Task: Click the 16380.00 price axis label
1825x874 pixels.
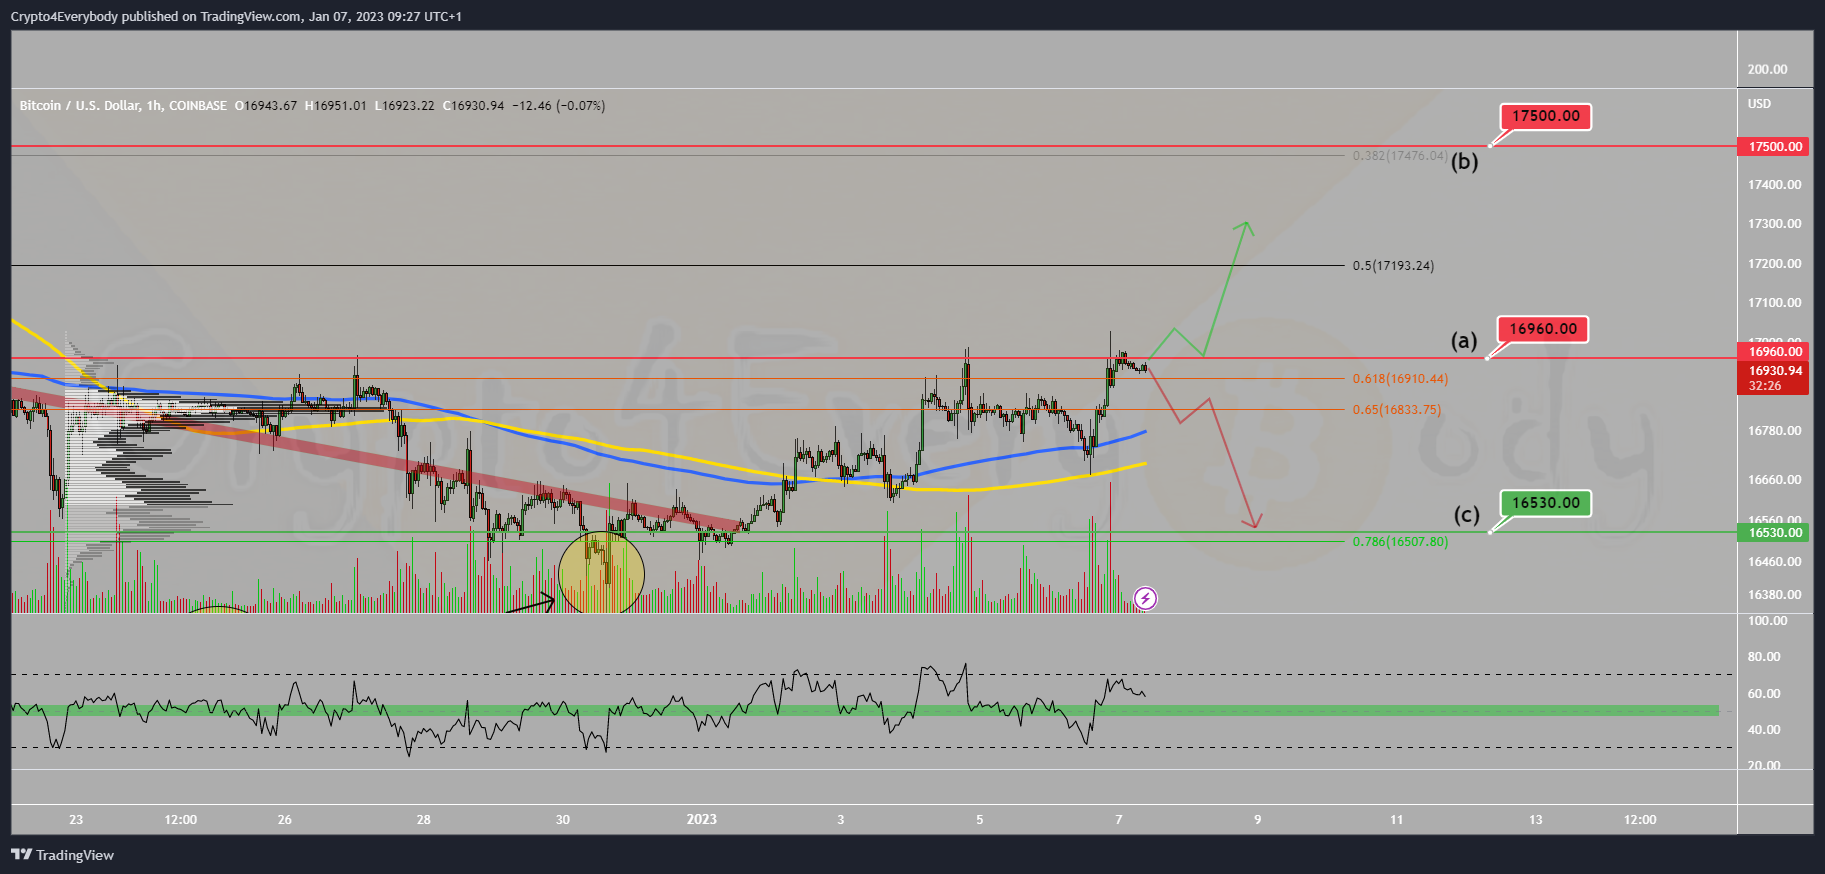Action: tap(1774, 595)
